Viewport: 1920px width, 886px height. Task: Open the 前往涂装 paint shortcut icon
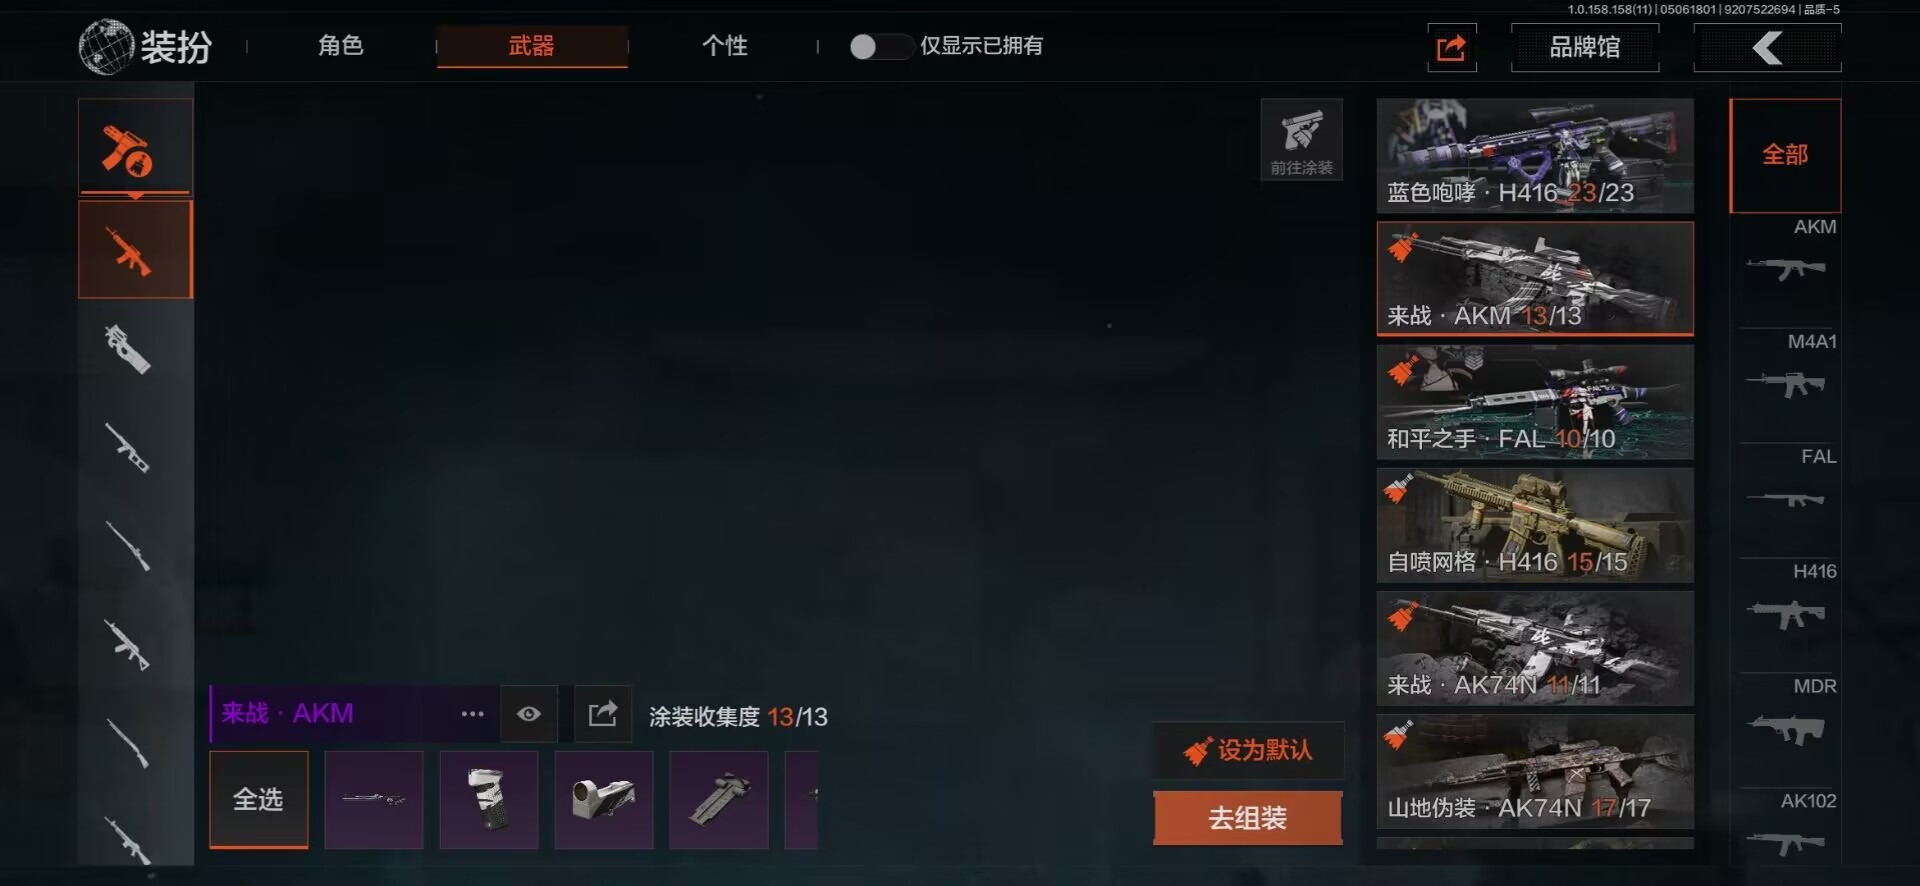click(x=1301, y=139)
